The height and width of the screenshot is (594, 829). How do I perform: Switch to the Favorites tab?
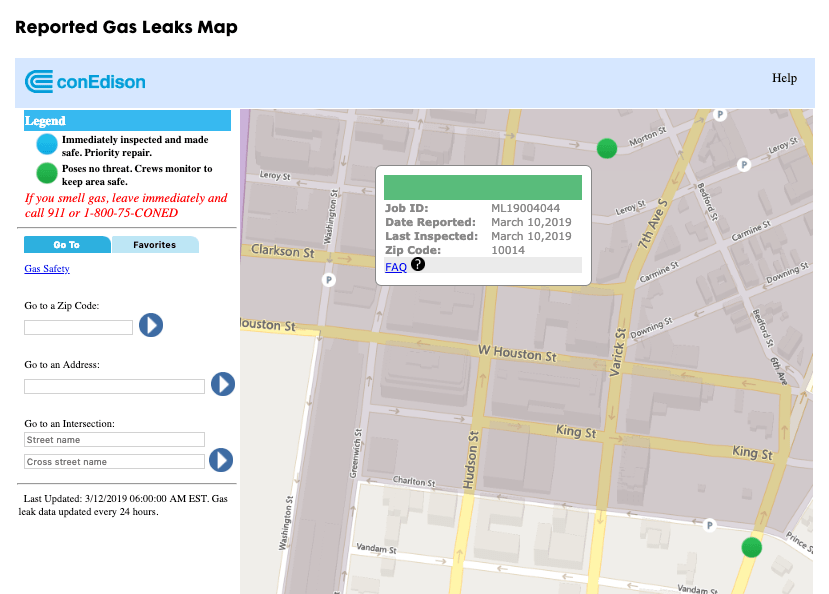pyautogui.click(x=155, y=244)
